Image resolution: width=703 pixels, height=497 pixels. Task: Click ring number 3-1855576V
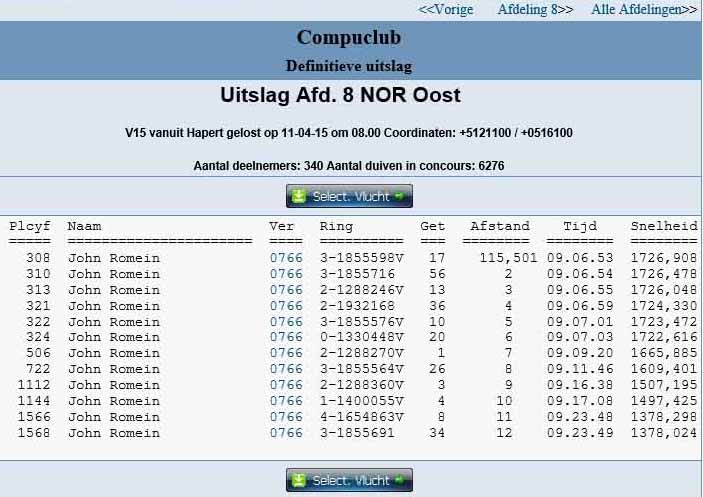pos(362,322)
